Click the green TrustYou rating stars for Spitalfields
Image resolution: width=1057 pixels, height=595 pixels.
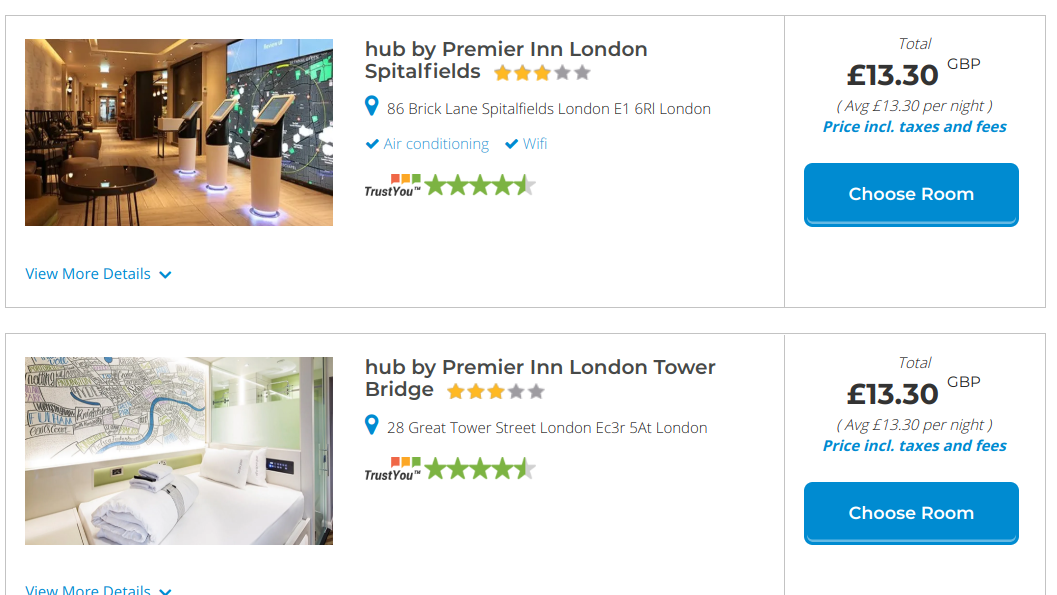(480, 185)
